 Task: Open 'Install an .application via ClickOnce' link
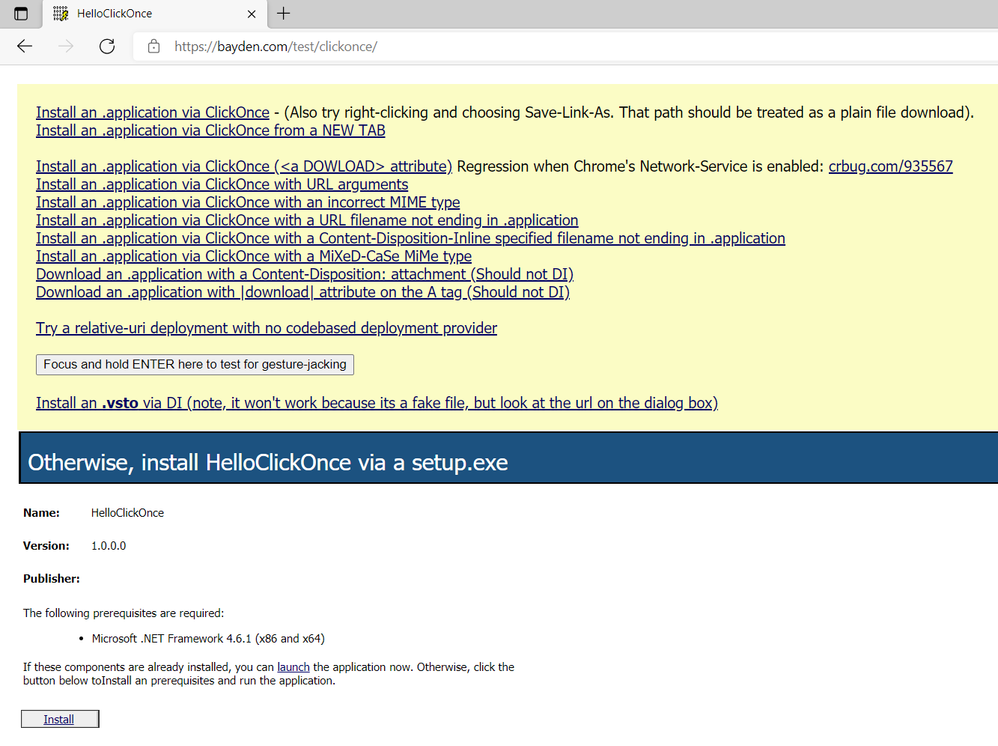pos(153,113)
